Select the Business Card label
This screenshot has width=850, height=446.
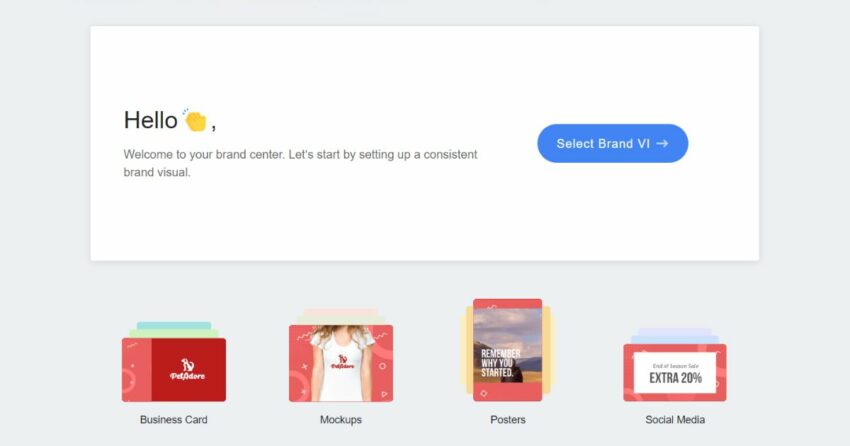point(173,419)
